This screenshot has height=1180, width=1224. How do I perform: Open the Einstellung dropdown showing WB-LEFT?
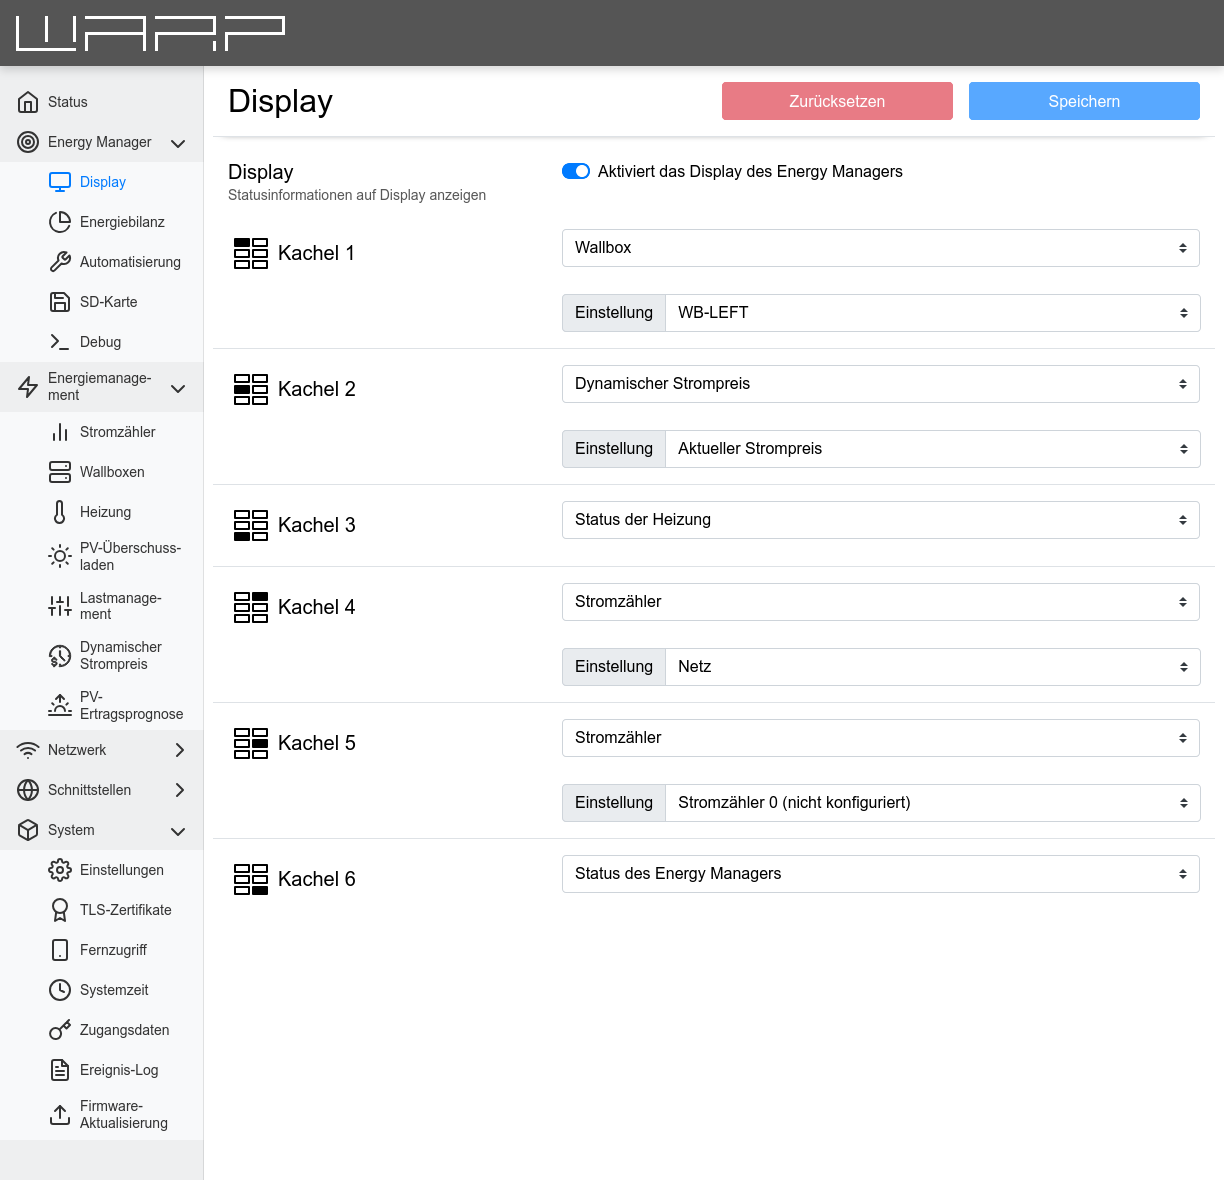tap(930, 312)
